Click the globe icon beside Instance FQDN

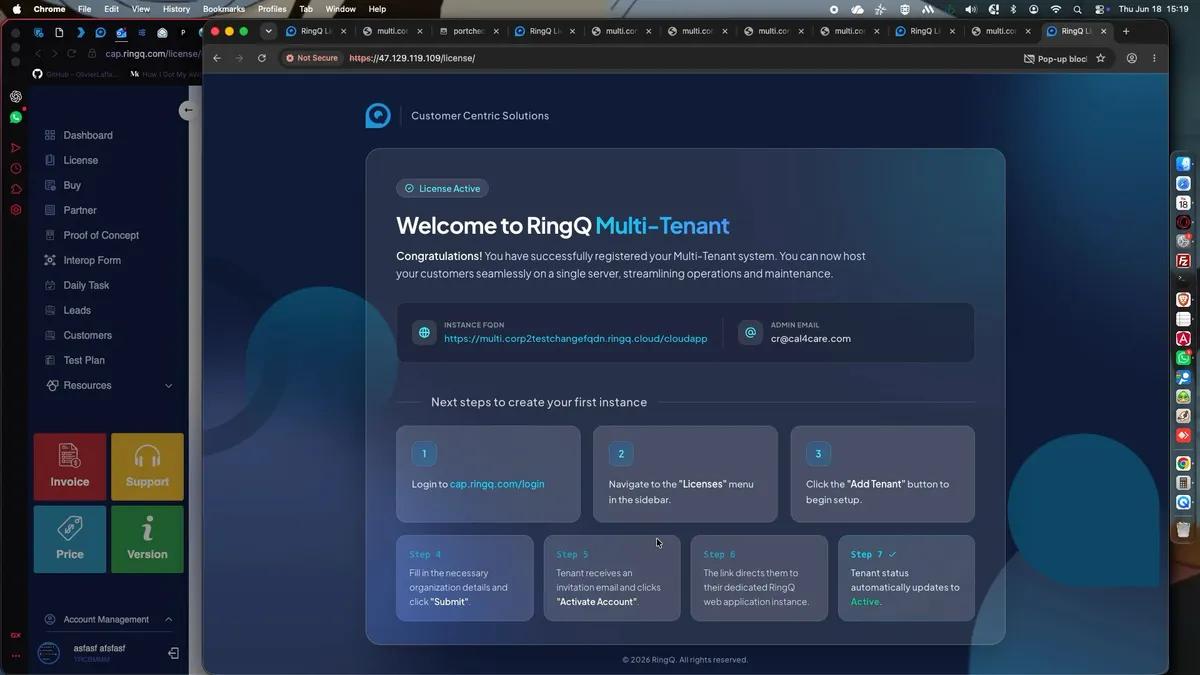tap(424, 333)
